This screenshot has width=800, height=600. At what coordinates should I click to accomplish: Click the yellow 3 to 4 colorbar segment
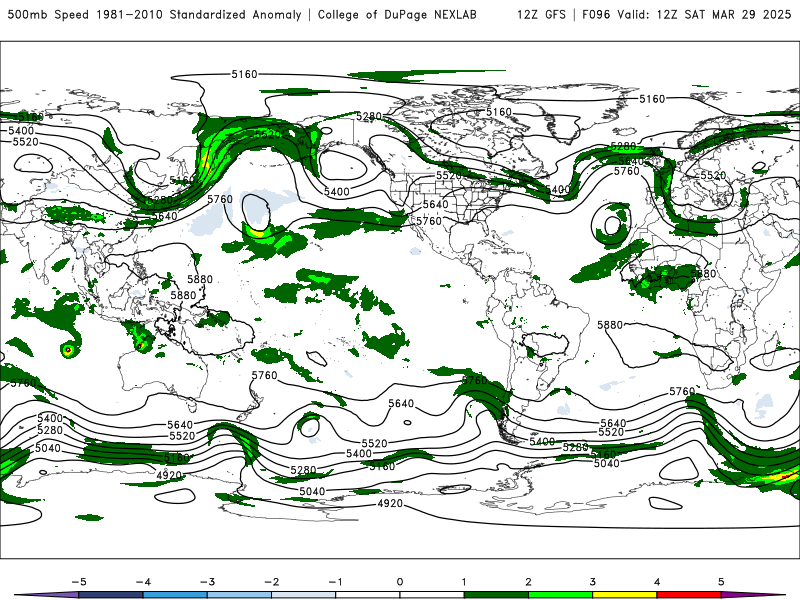click(625, 595)
